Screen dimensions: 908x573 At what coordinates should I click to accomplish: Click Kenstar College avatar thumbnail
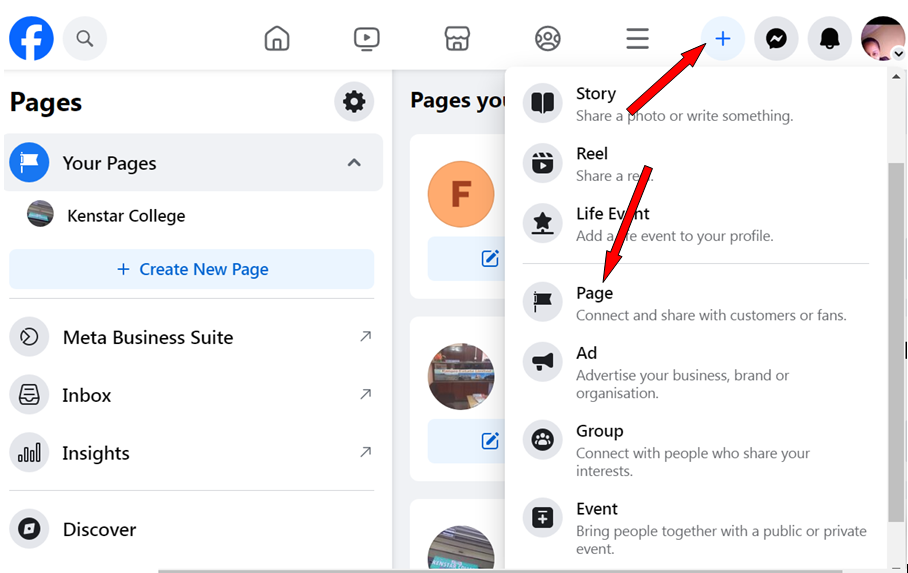(41, 214)
